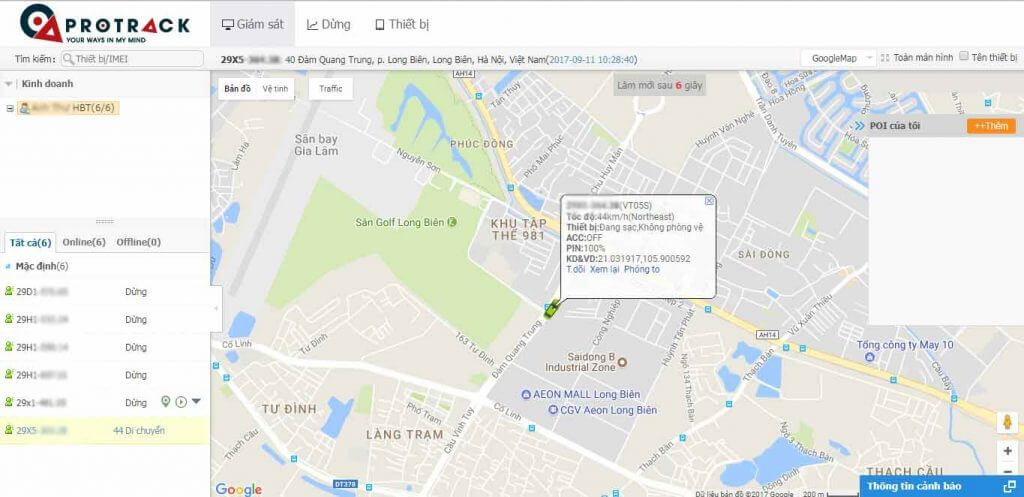Open the GoogleMap provider dropdown
This screenshot has height=497, width=1024.
coord(839,58)
